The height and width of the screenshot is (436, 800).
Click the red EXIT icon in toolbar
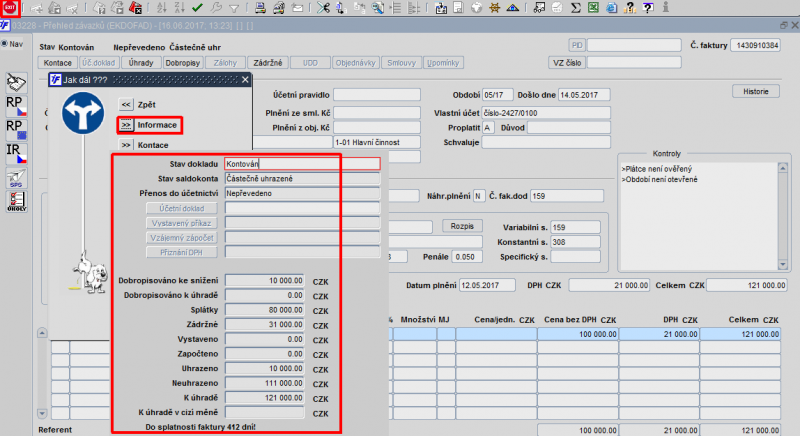coord(10,9)
